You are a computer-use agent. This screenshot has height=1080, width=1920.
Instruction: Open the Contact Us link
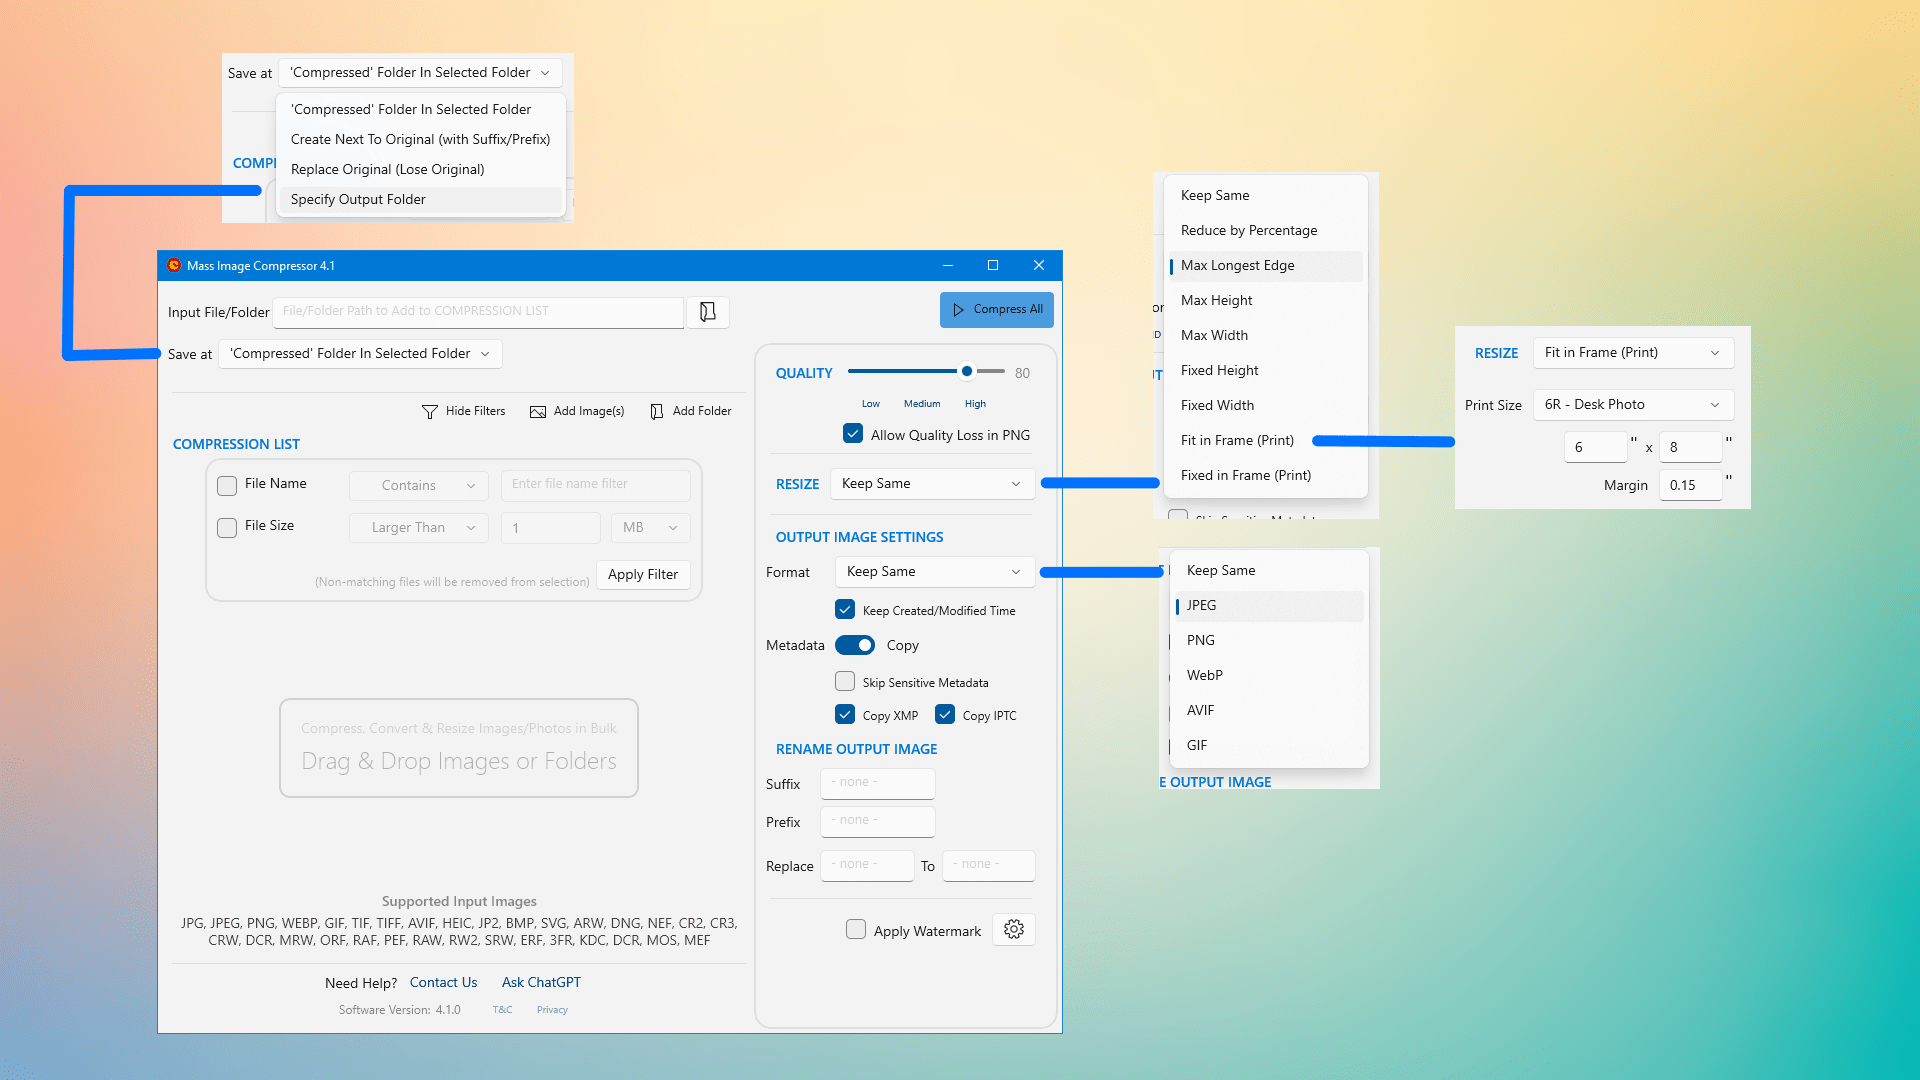click(443, 983)
